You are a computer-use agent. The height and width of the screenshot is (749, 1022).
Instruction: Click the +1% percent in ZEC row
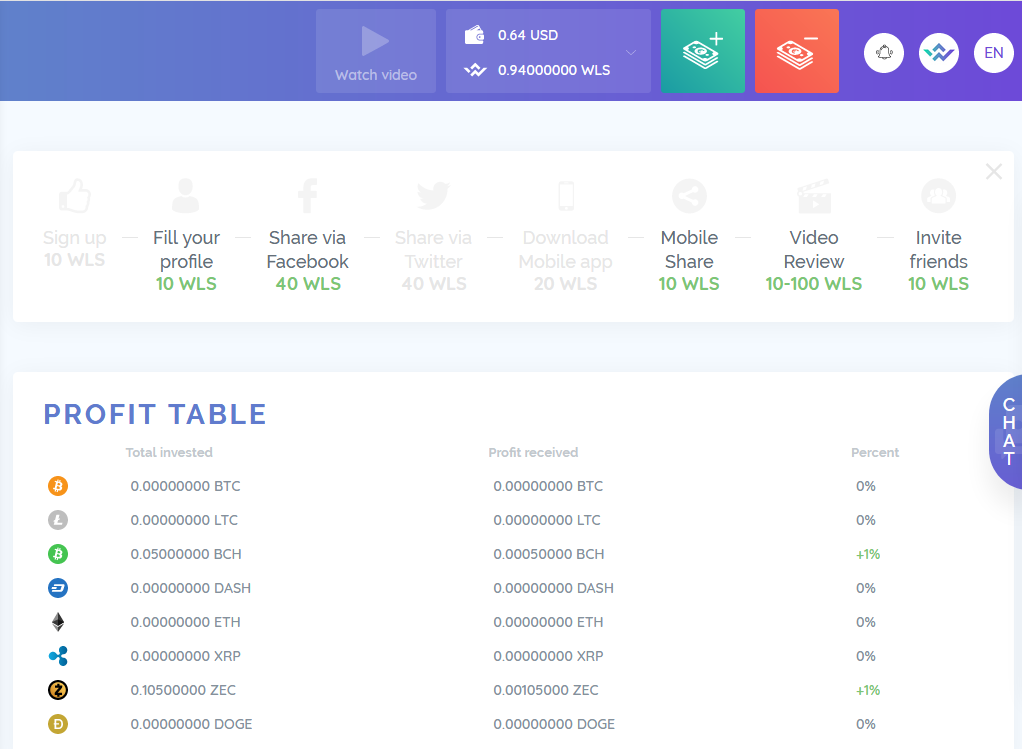point(868,690)
